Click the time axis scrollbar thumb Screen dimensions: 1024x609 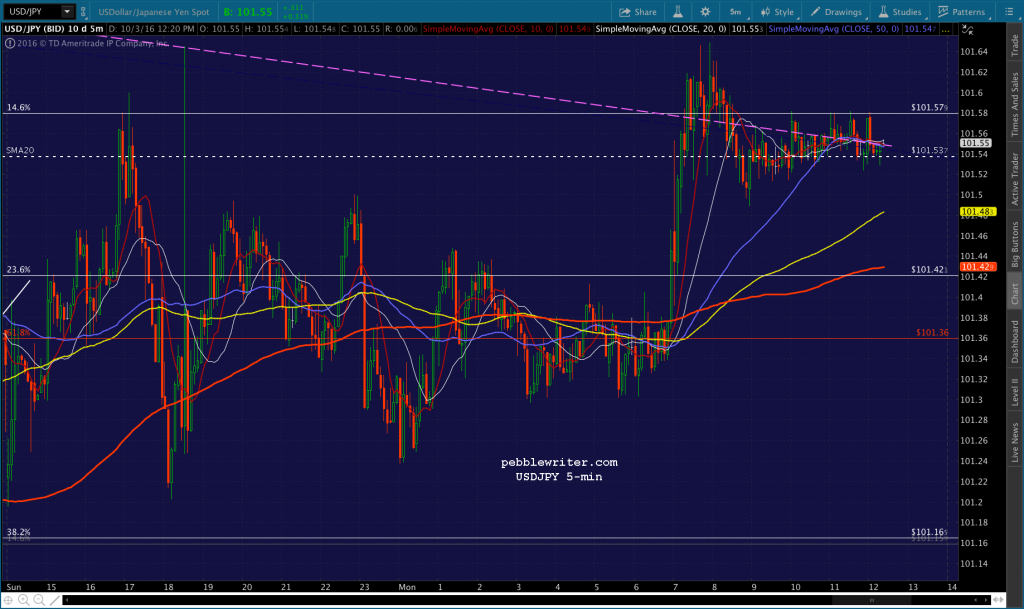point(871,600)
